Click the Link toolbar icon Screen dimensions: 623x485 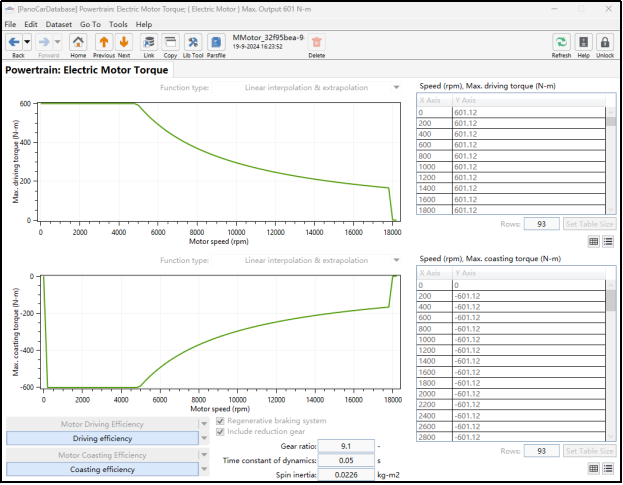pyautogui.click(x=149, y=42)
